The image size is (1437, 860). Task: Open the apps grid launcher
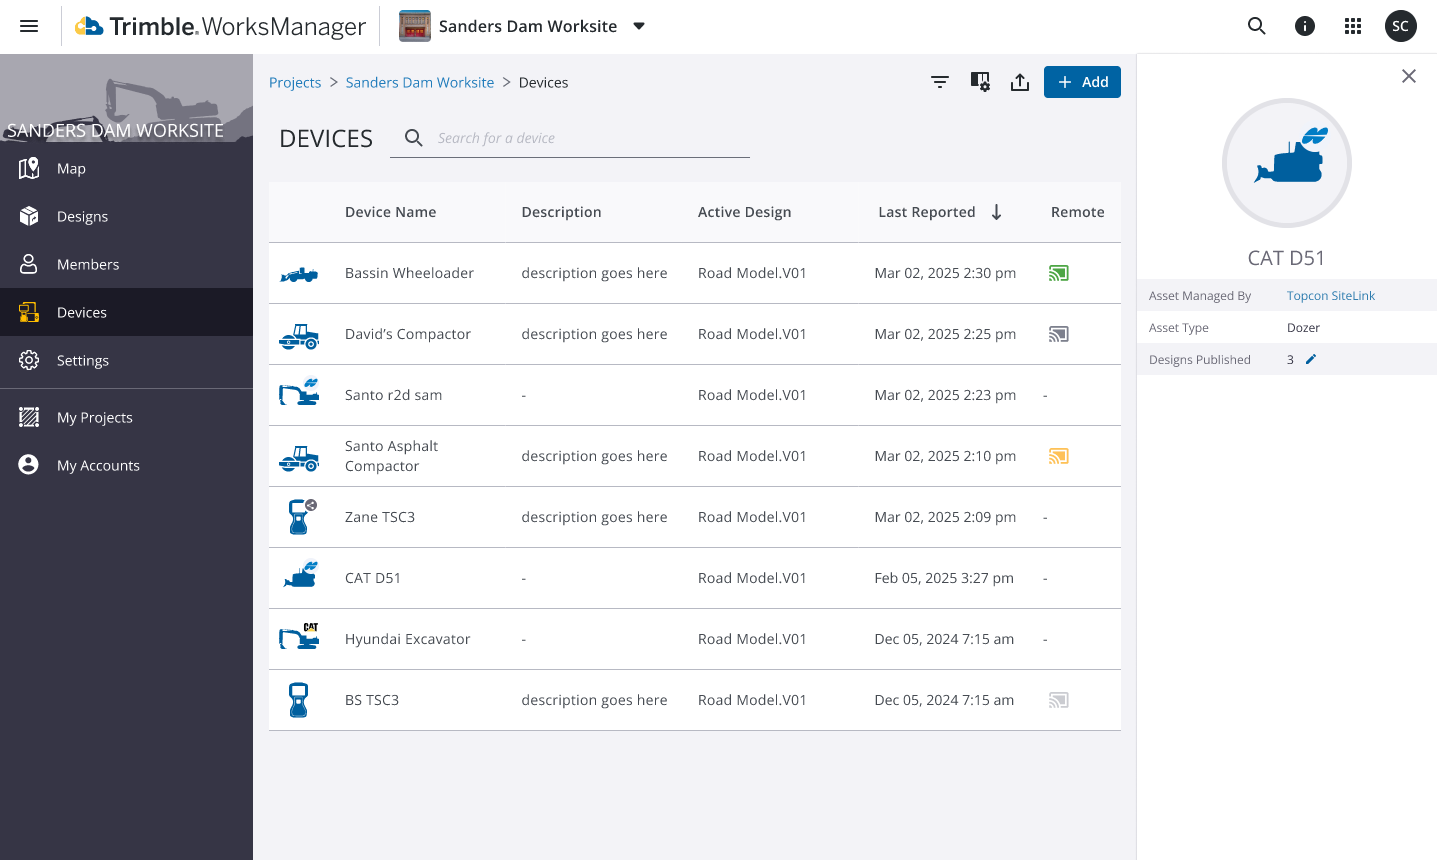click(x=1353, y=26)
